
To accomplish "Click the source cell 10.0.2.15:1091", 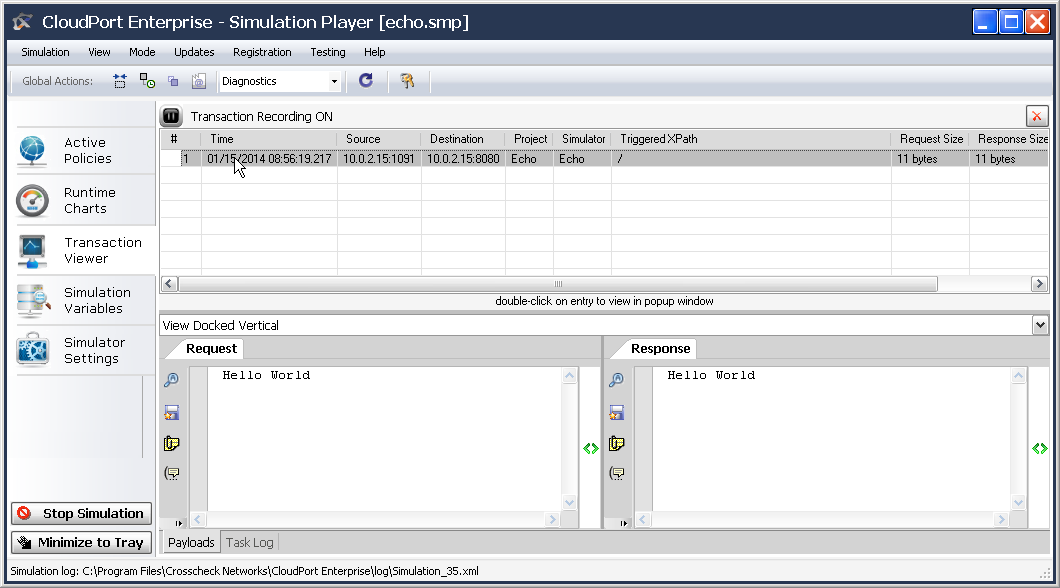I will [x=379, y=159].
